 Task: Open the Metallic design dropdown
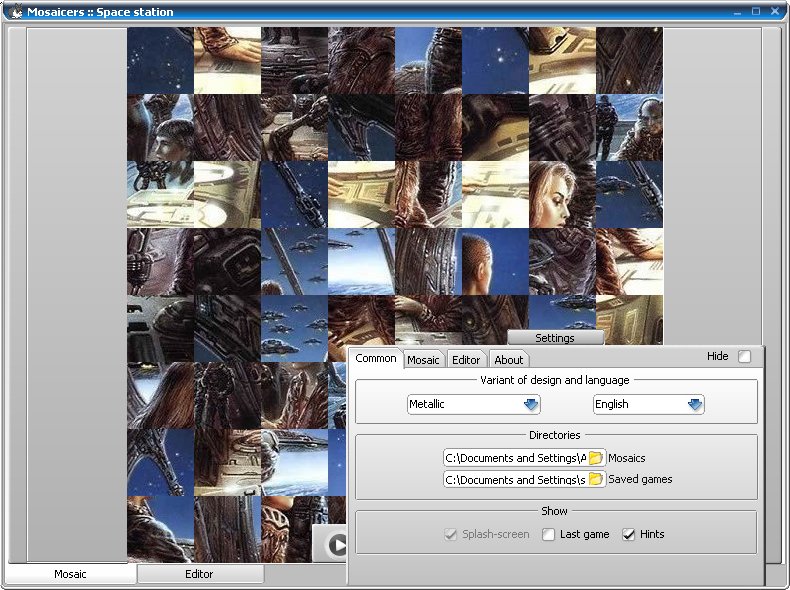coord(474,404)
